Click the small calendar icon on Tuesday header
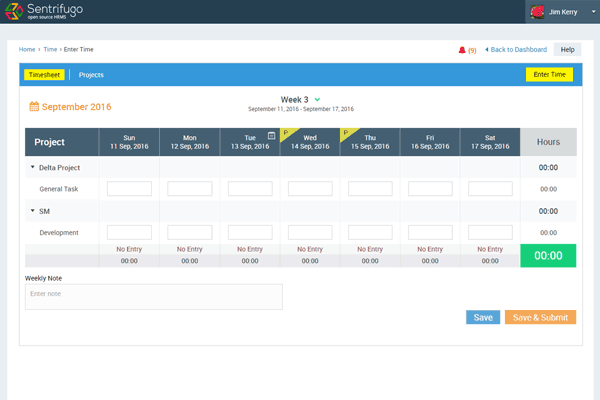The height and width of the screenshot is (400, 600). (x=271, y=135)
